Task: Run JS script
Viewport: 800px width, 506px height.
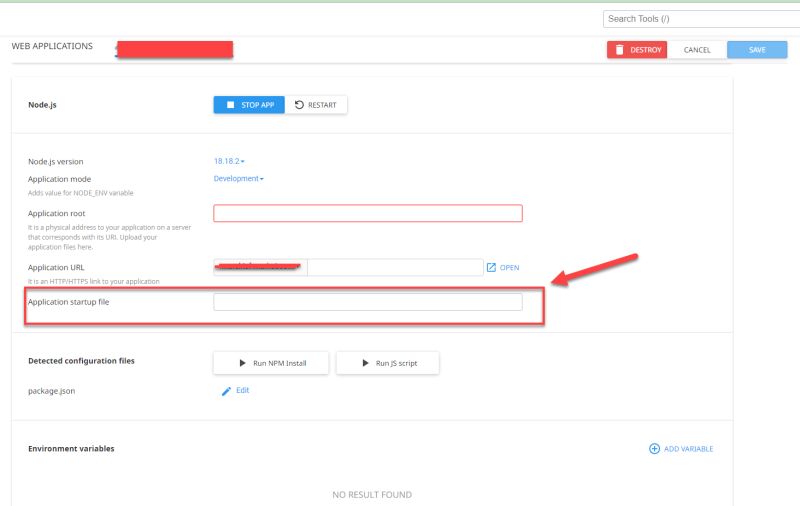Action: click(388, 363)
